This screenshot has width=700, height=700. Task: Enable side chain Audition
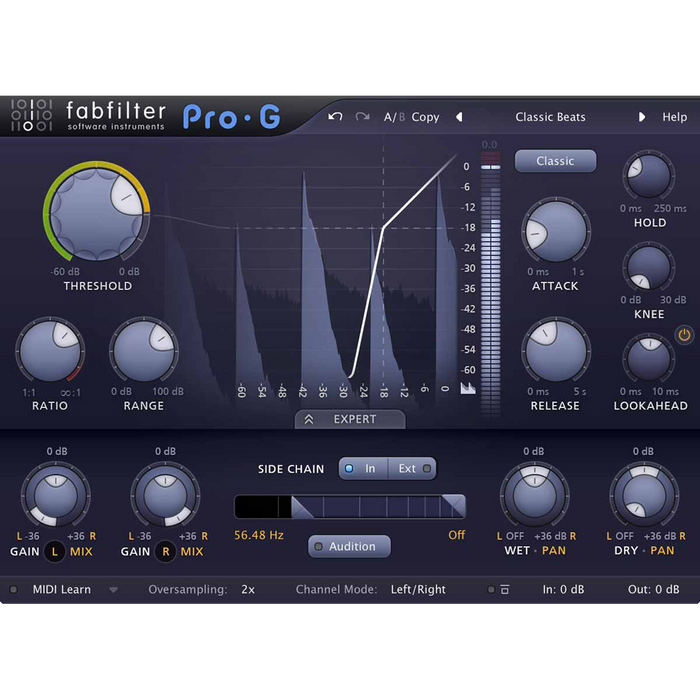350,546
